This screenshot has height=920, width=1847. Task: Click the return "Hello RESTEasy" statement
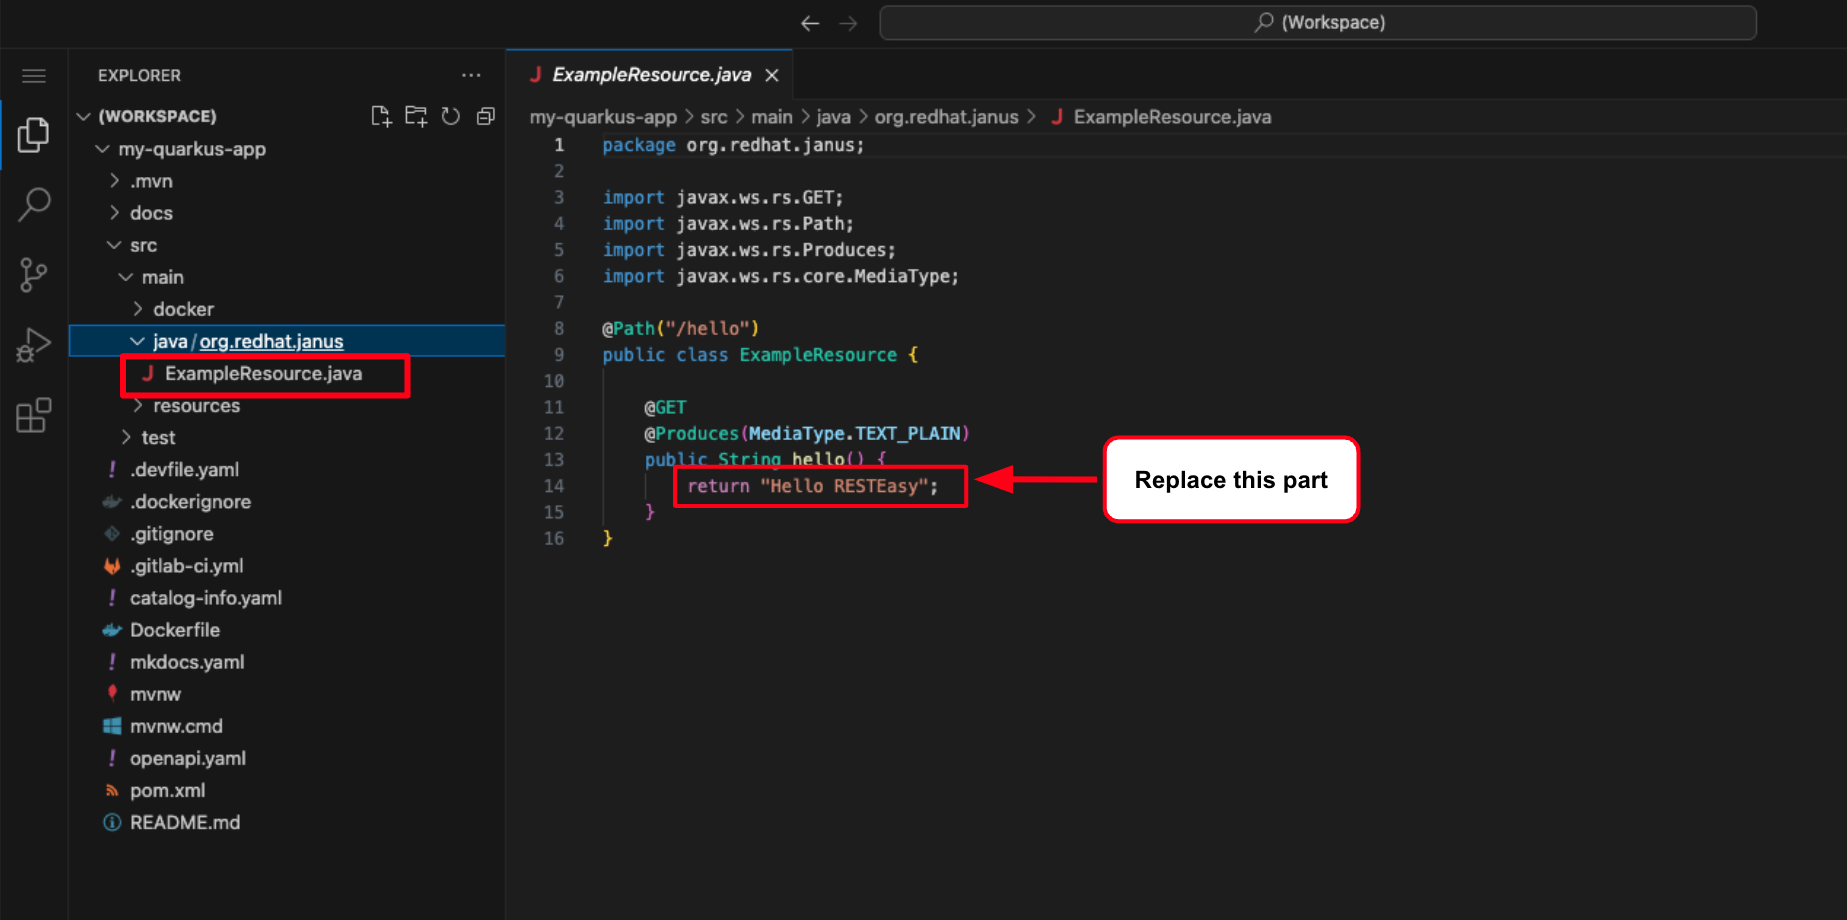click(x=813, y=486)
